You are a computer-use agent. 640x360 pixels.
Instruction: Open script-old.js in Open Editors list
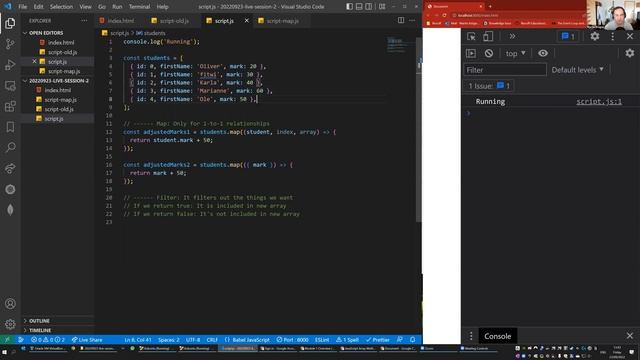[62, 52]
